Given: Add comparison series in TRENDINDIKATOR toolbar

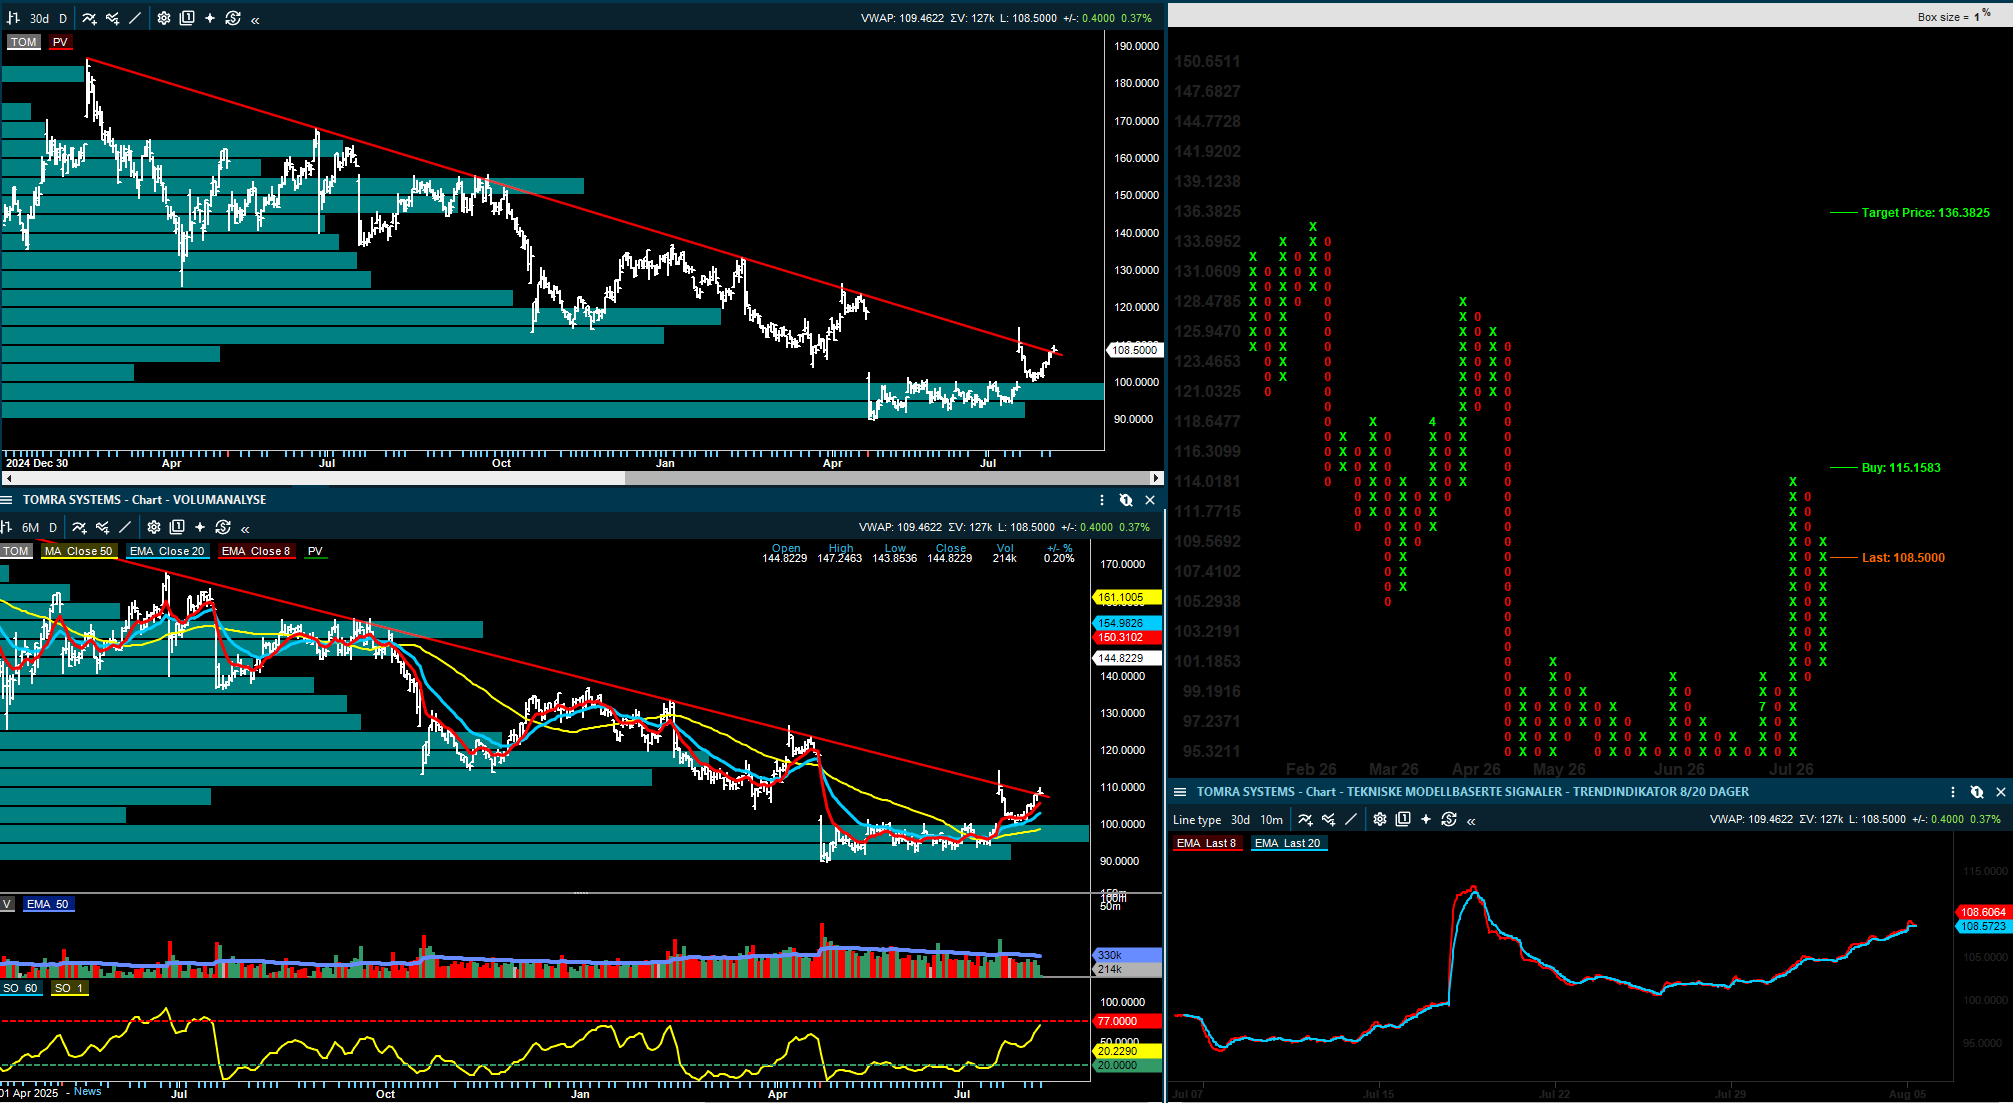Looking at the screenshot, I should 1328,820.
